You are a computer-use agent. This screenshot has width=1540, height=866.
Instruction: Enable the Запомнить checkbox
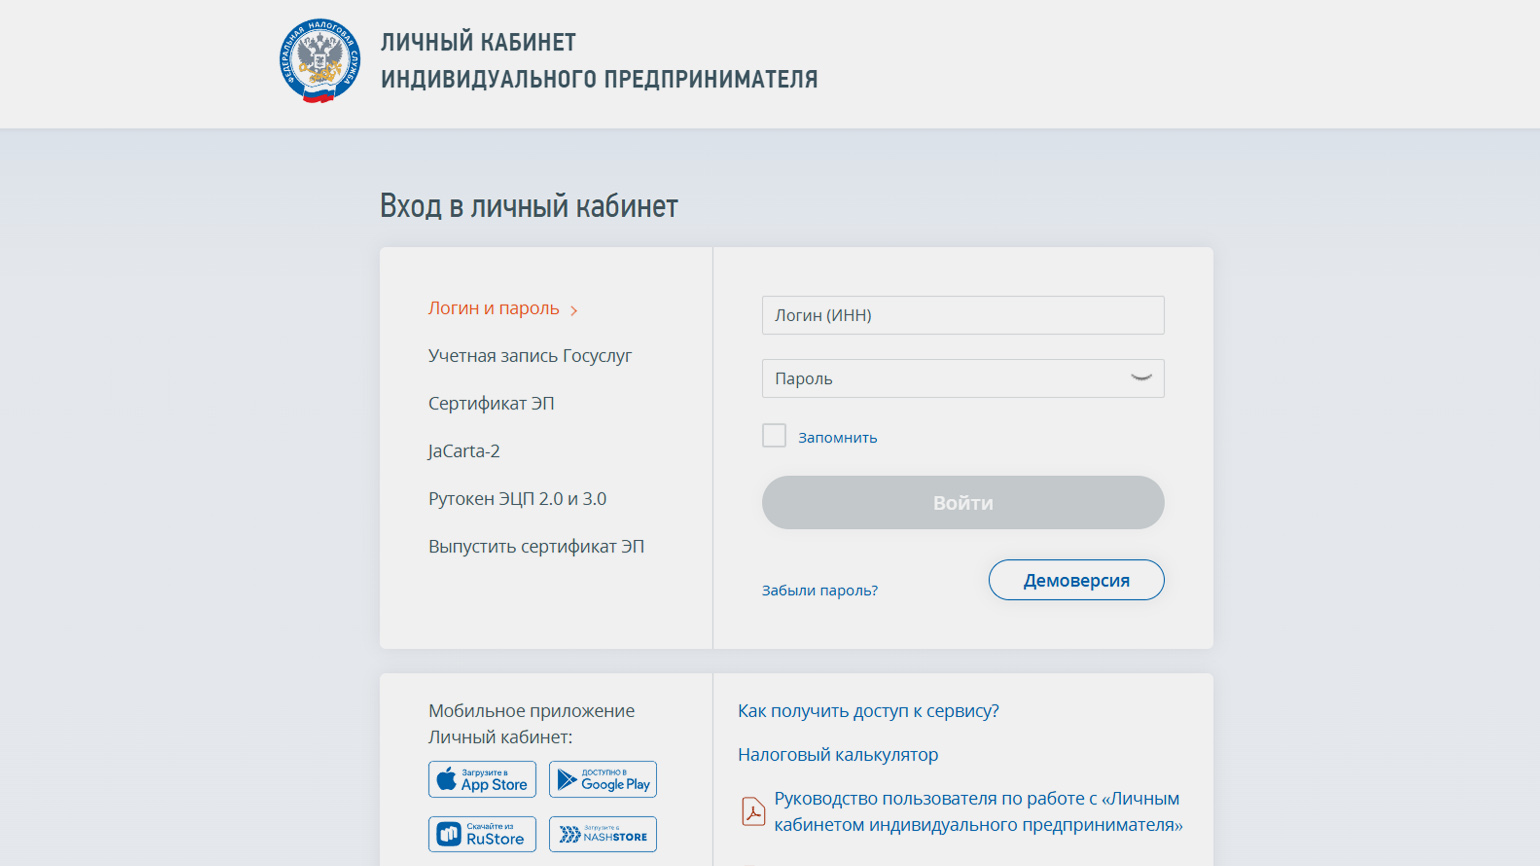click(774, 436)
